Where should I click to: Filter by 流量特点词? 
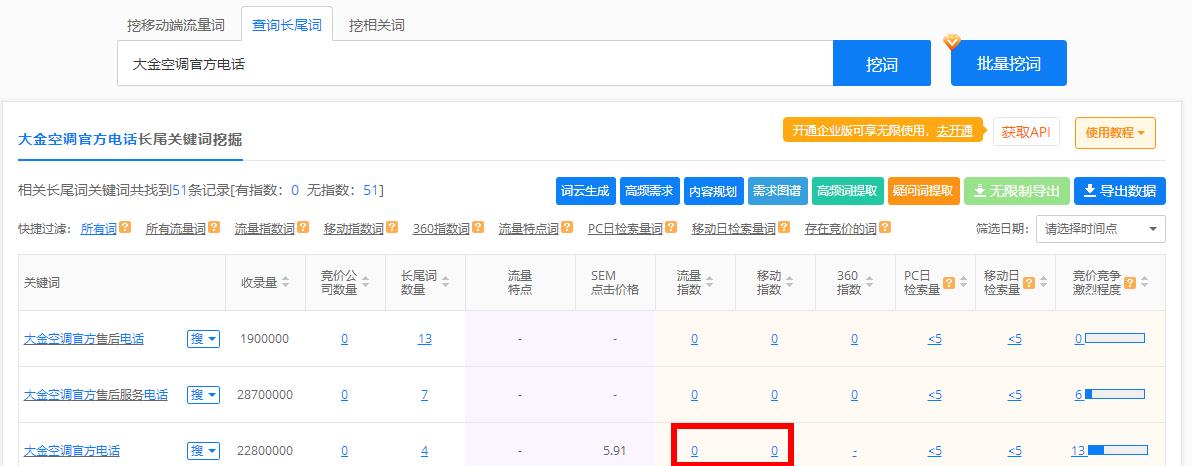529,228
